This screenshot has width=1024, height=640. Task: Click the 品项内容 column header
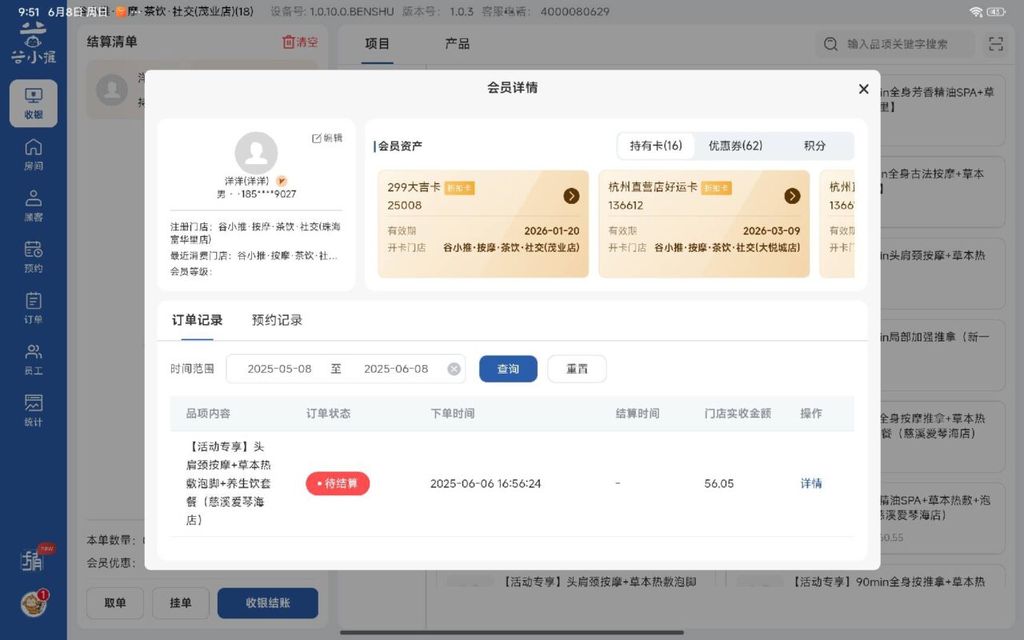pos(208,413)
